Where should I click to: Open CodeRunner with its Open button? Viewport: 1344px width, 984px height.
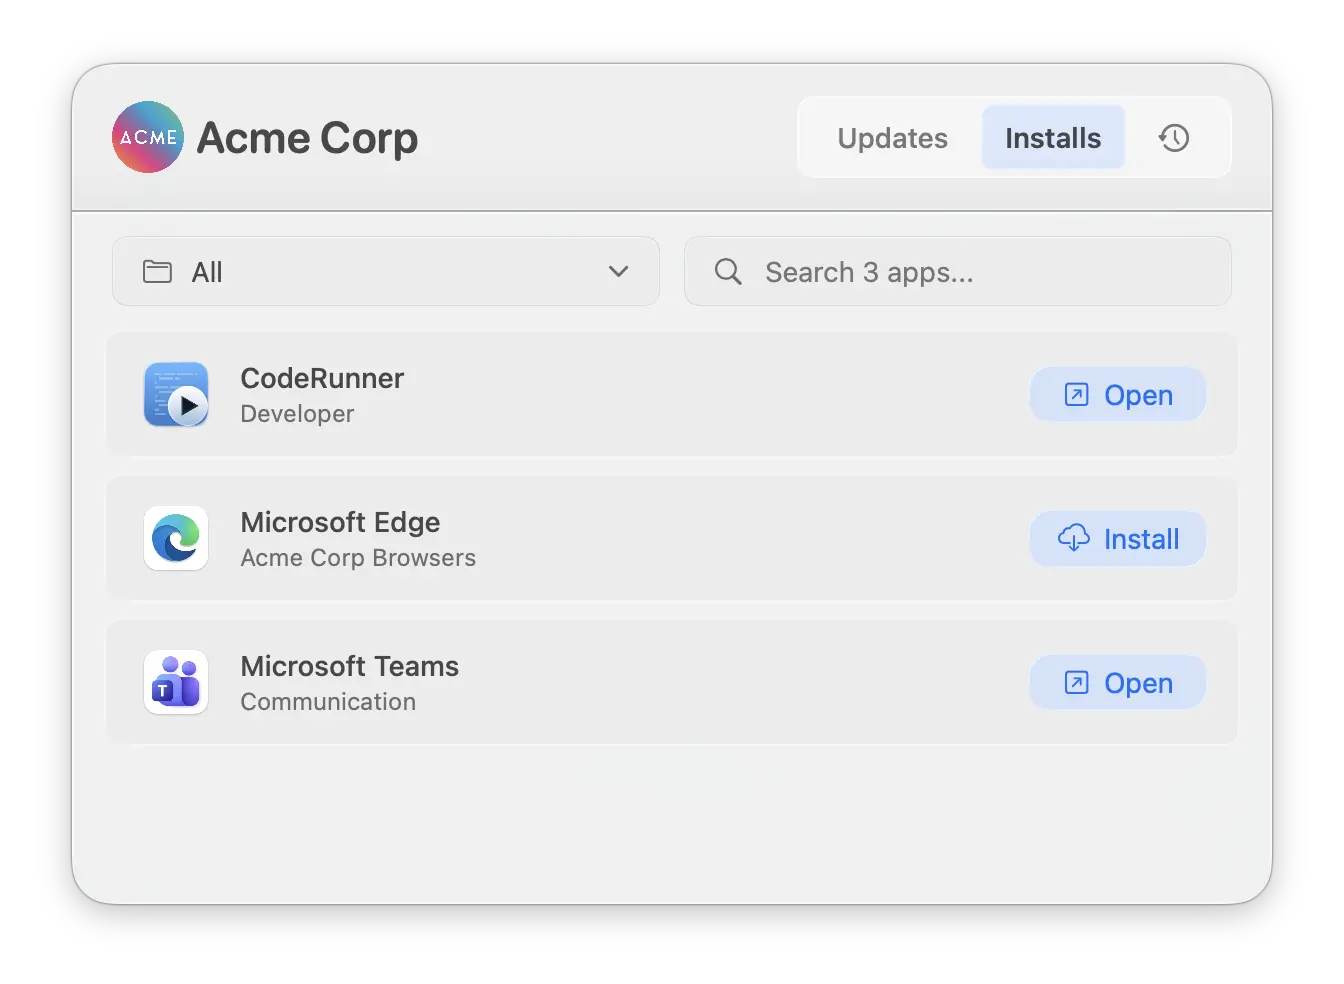point(1118,395)
